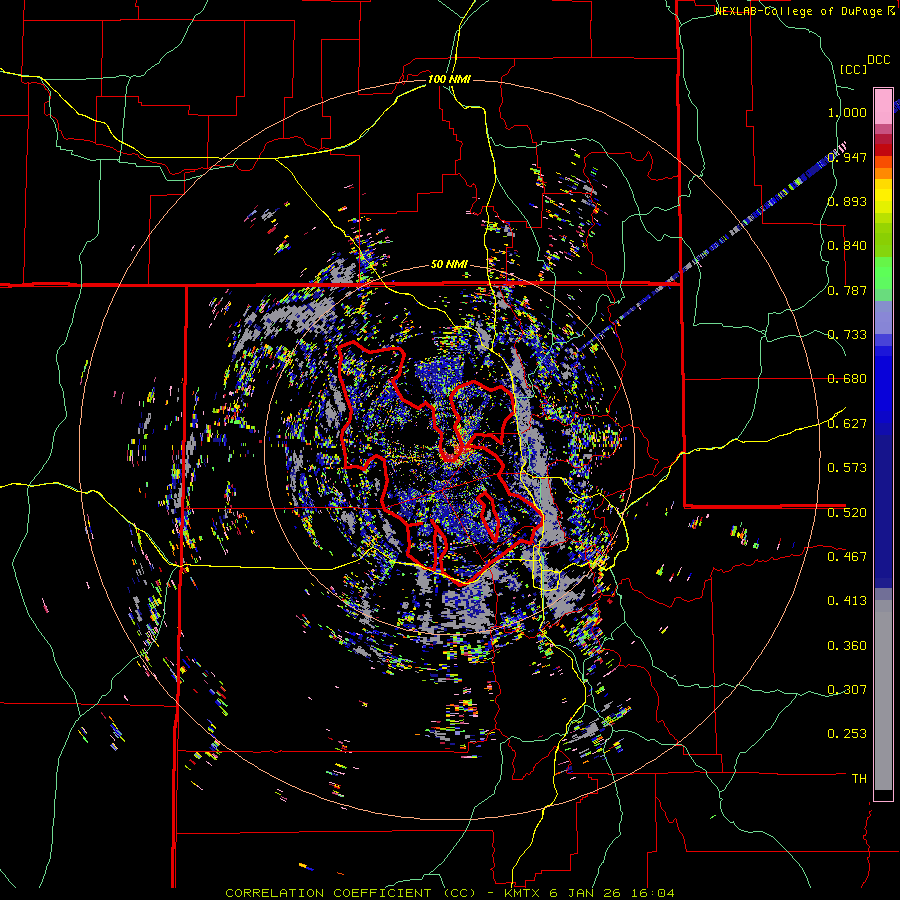Select the 0.733 scale value

(x=847, y=335)
